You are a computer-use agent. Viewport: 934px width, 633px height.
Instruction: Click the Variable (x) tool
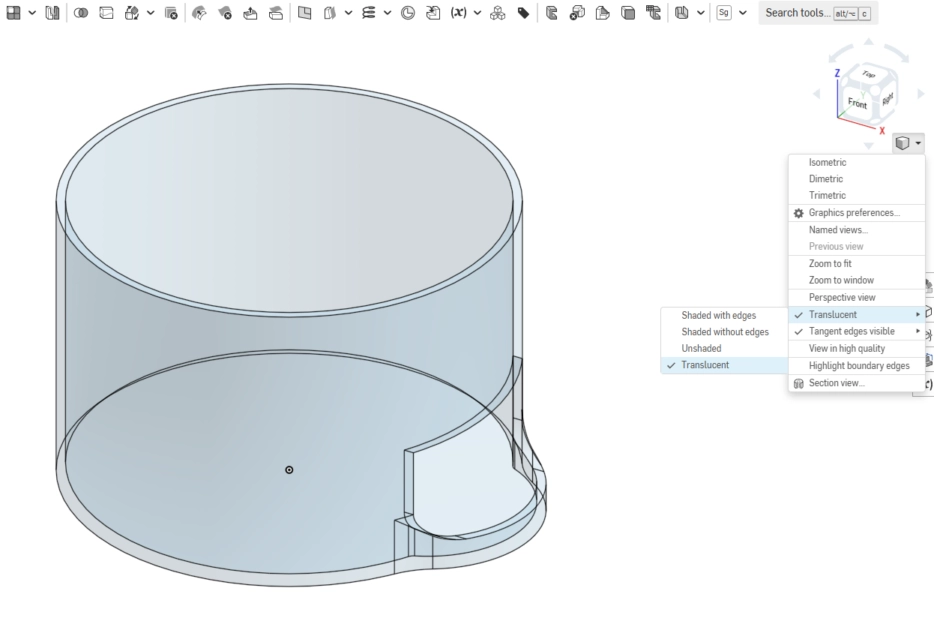(458, 13)
